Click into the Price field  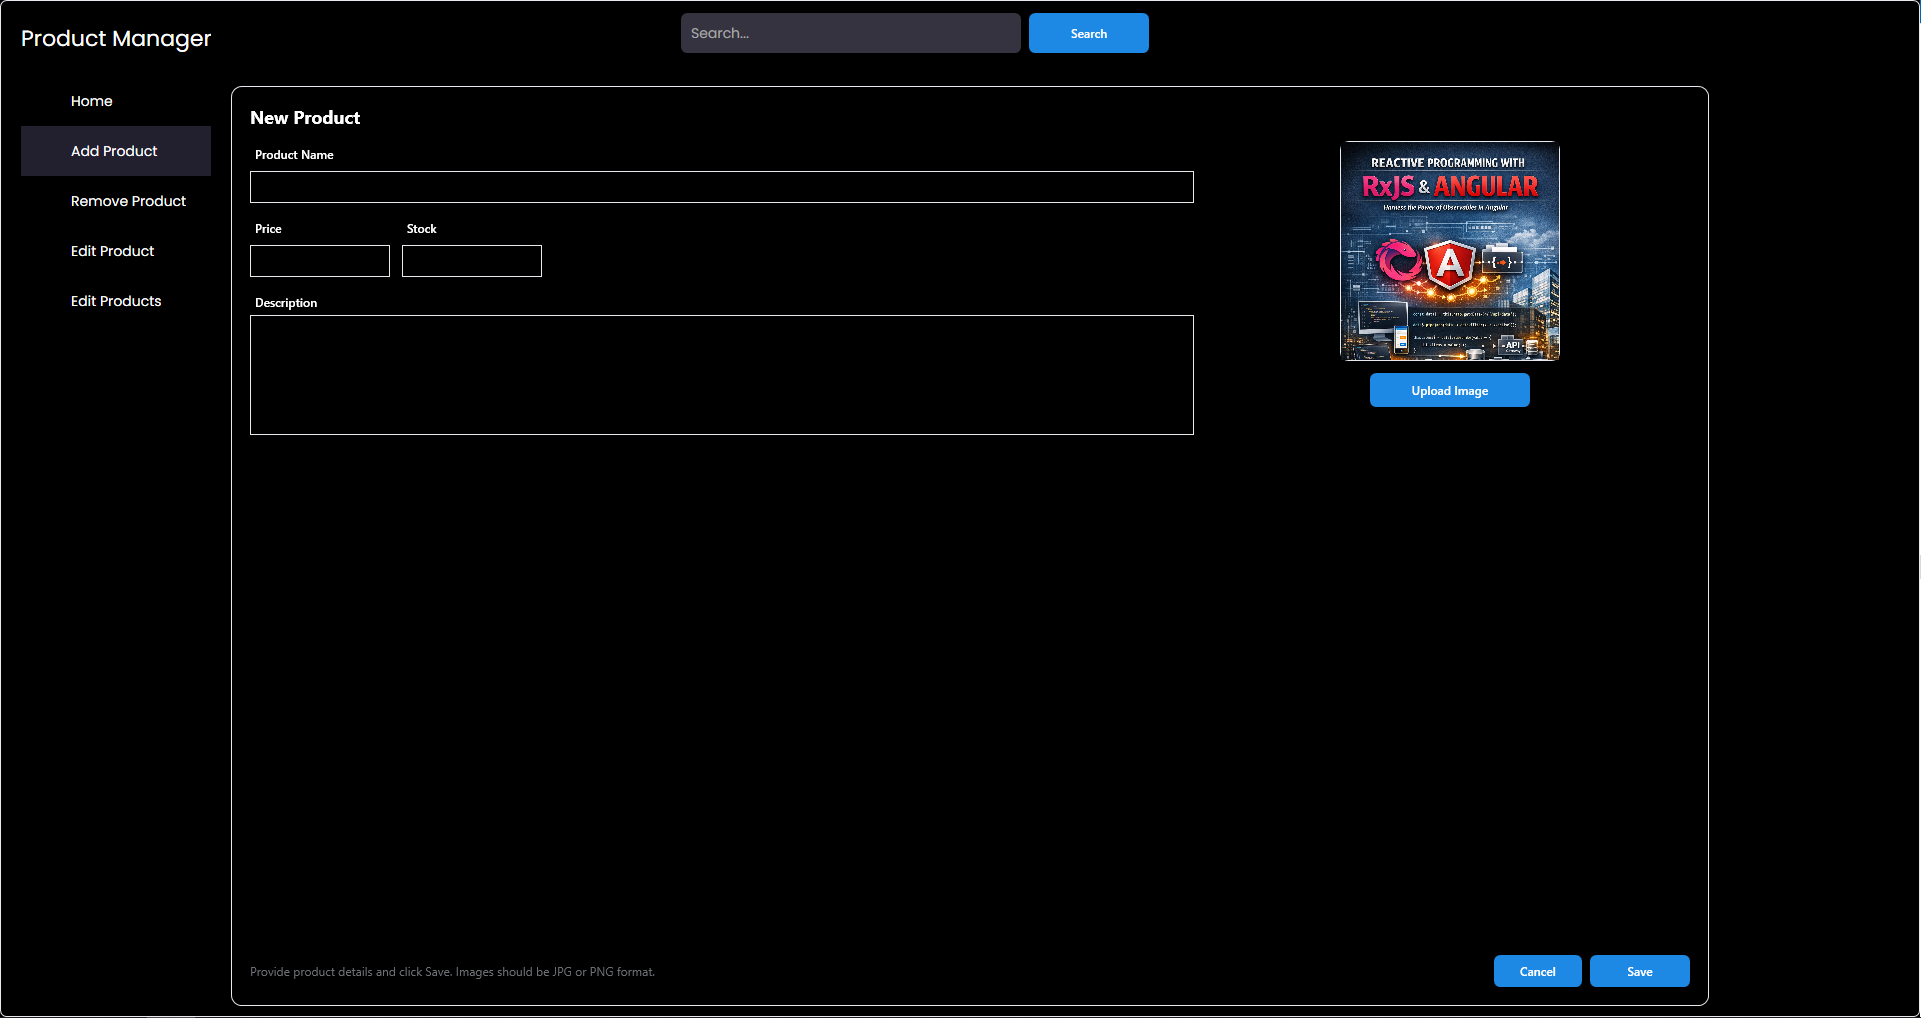(320, 261)
